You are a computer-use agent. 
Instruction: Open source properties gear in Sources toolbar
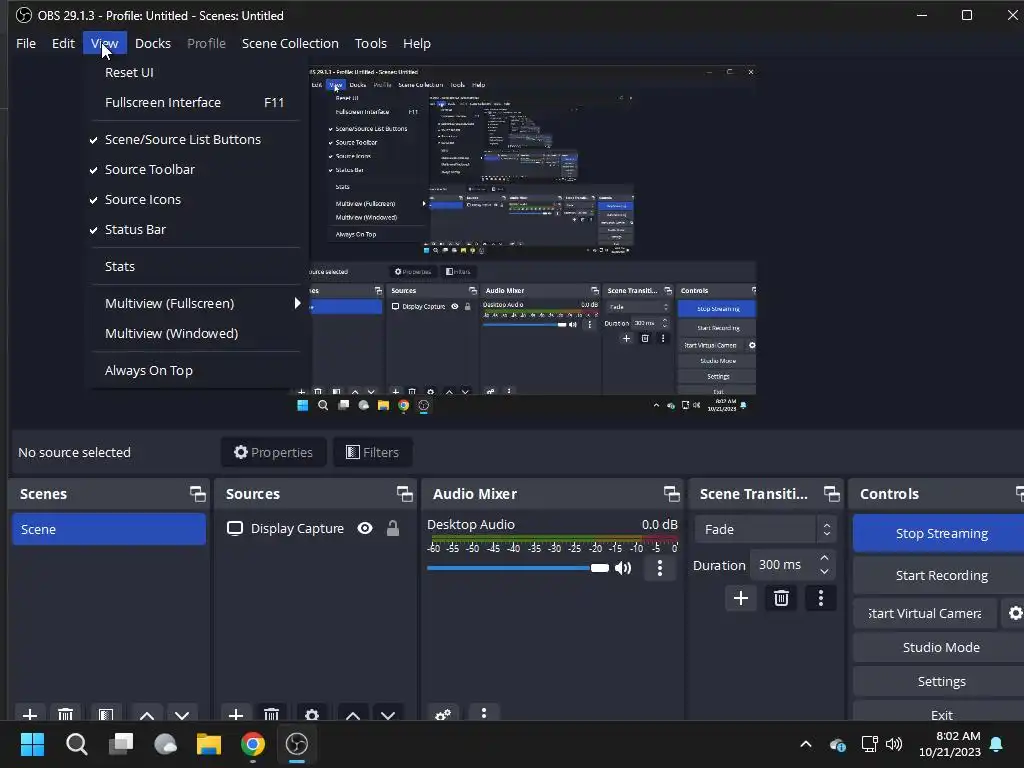point(312,714)
